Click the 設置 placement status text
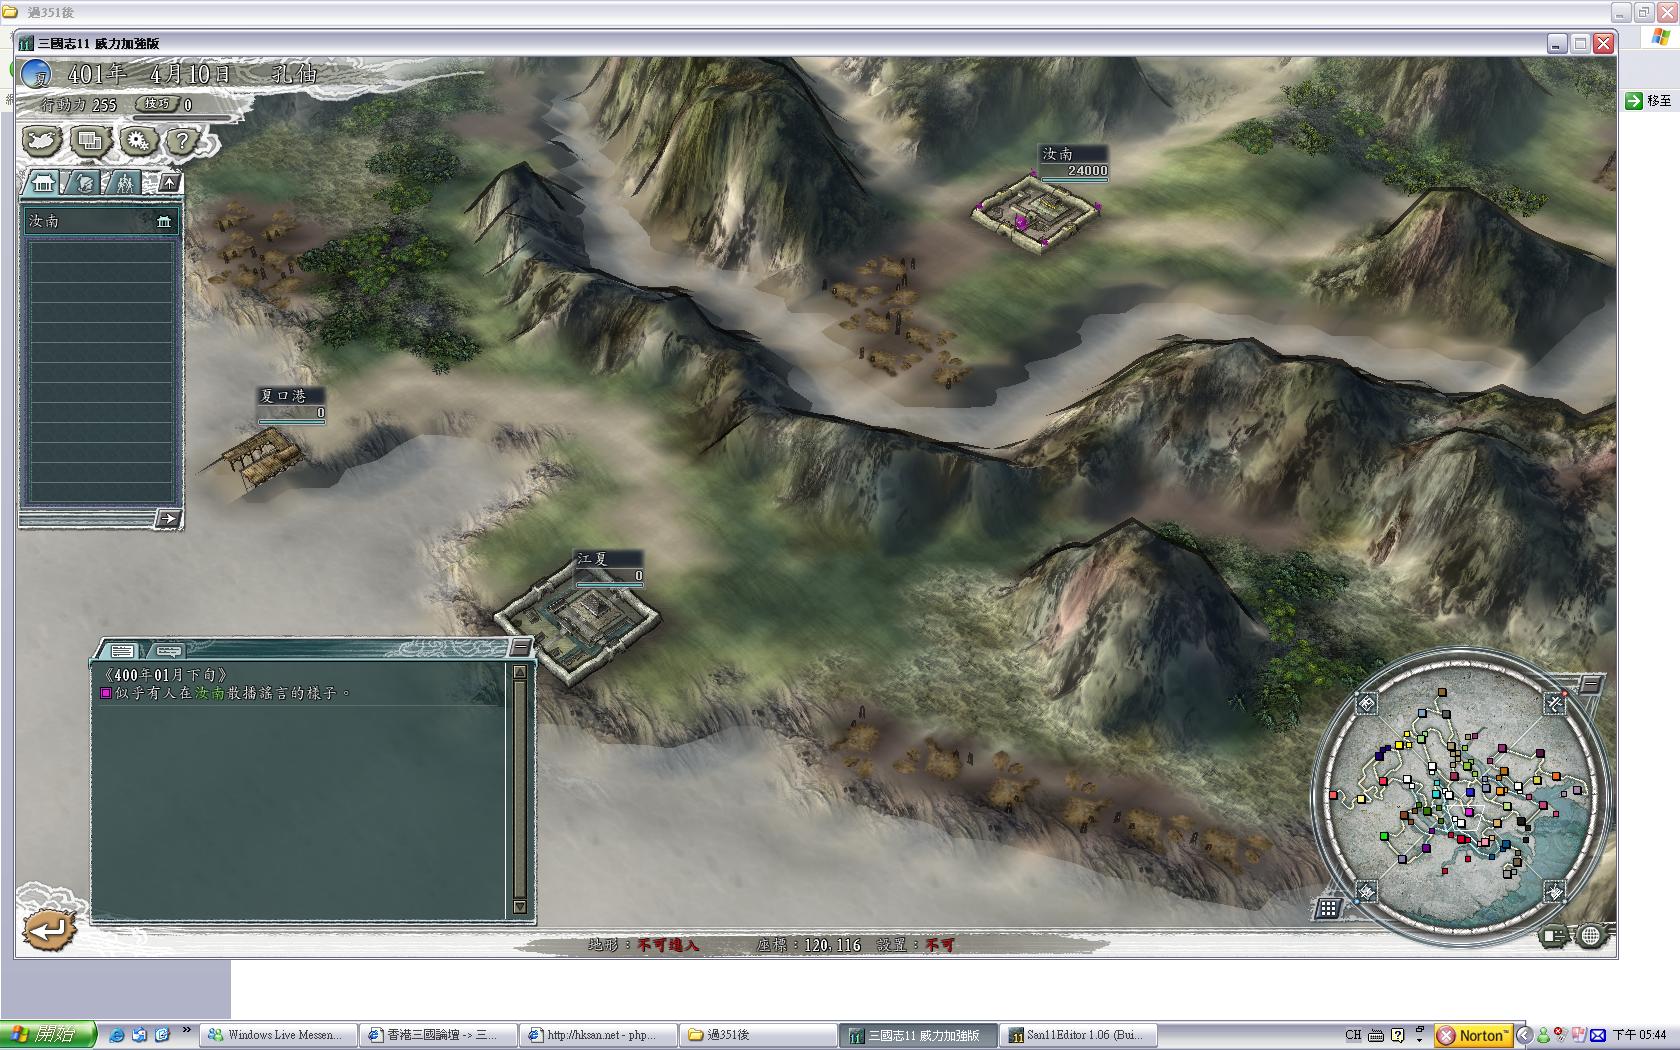1680x1050 pixels. click(915, 944)
